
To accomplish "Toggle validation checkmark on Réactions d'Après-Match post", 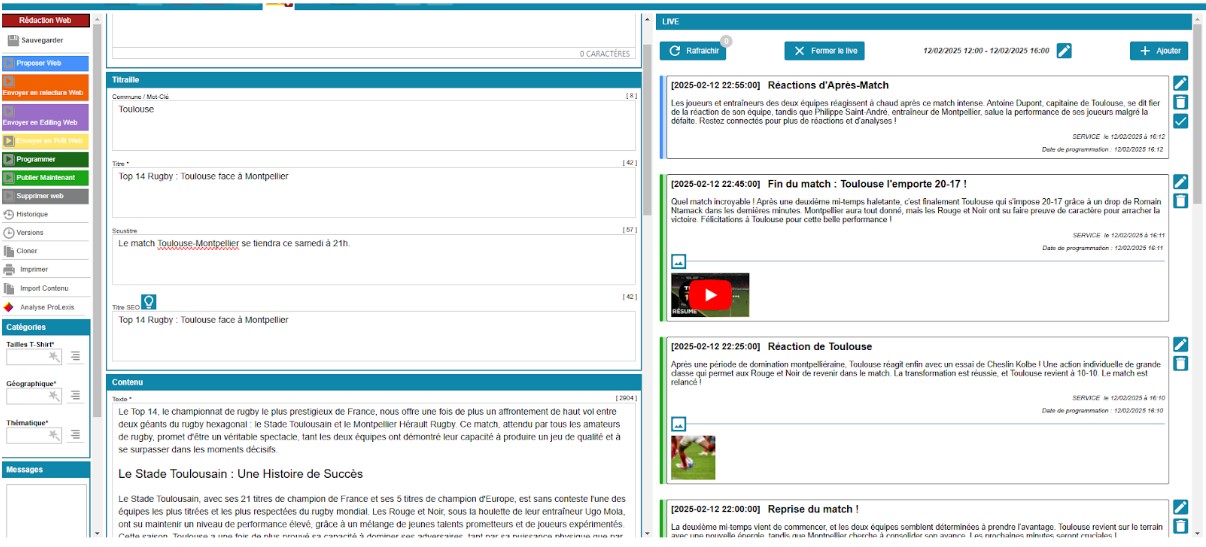I will coord(1180,121).
